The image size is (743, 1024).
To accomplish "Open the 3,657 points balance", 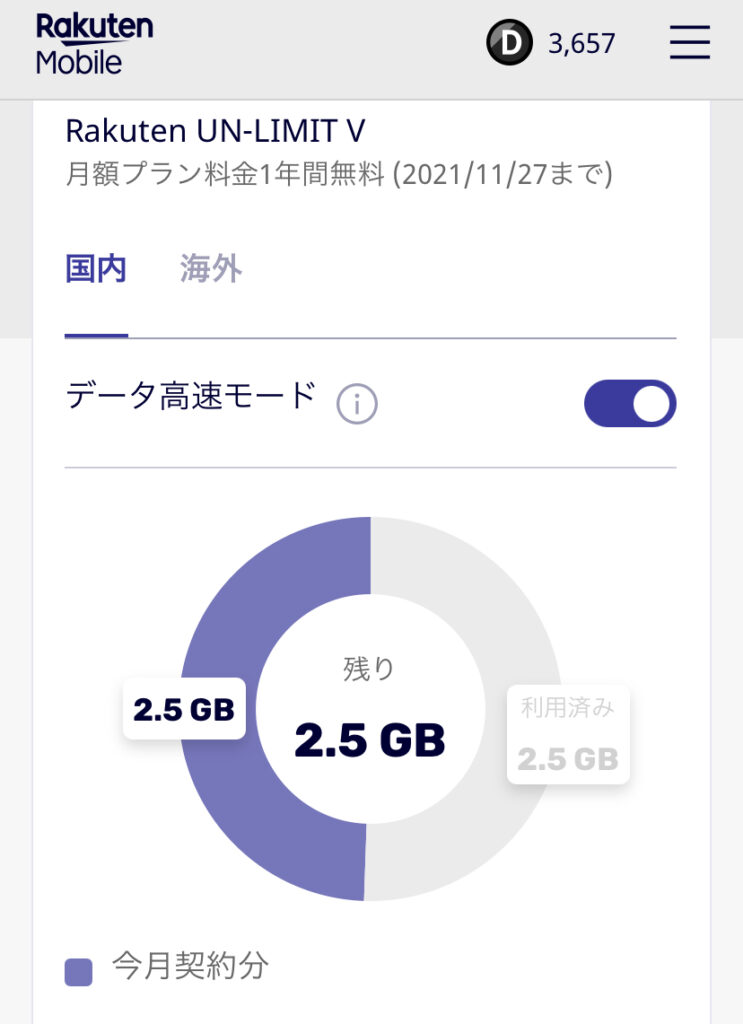I will (581, 44).
